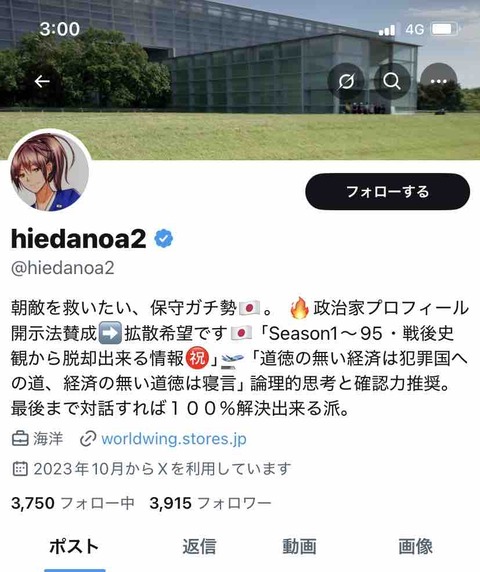Select the 画像 tab
Screen dimensions: 480x572
point(415,546)
